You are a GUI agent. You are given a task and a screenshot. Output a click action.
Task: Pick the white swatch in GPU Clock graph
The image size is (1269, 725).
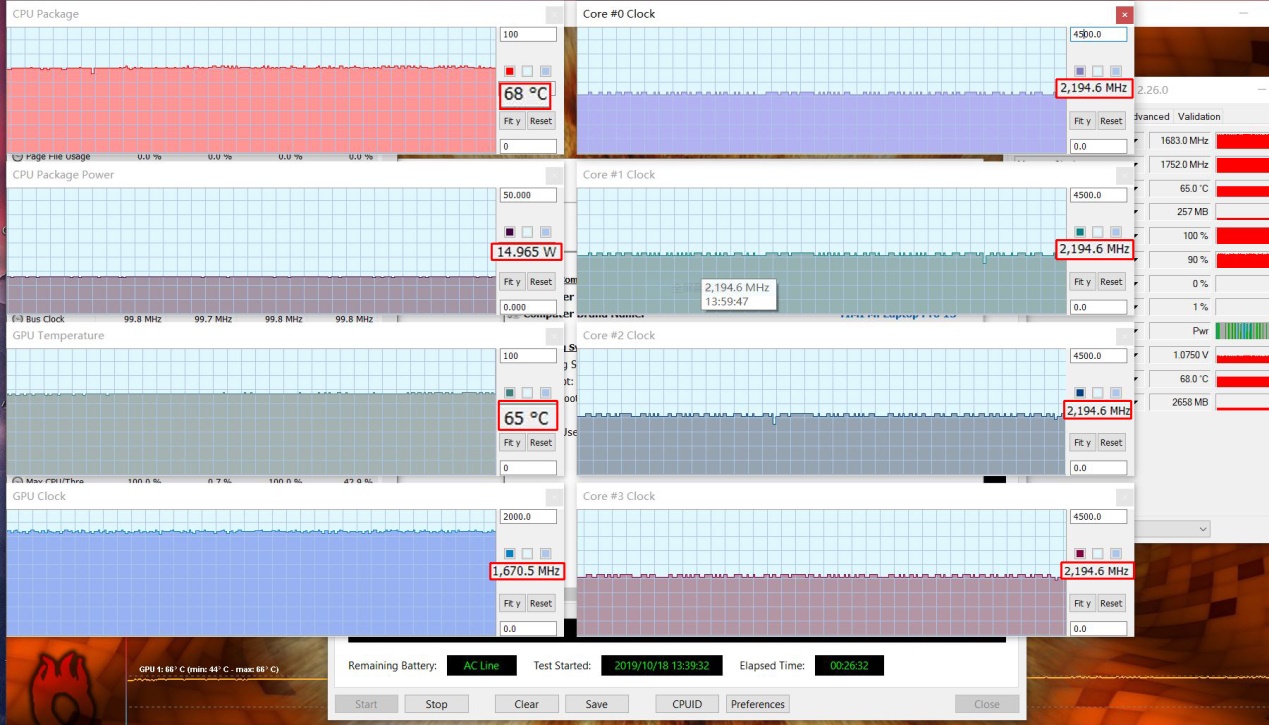coord(527,553)
